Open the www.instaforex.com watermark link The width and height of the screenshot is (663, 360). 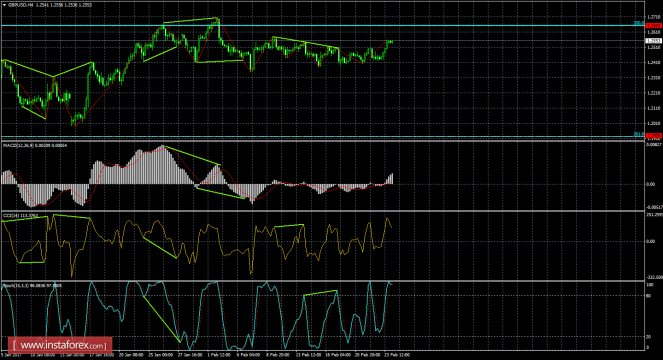[60, 346]
